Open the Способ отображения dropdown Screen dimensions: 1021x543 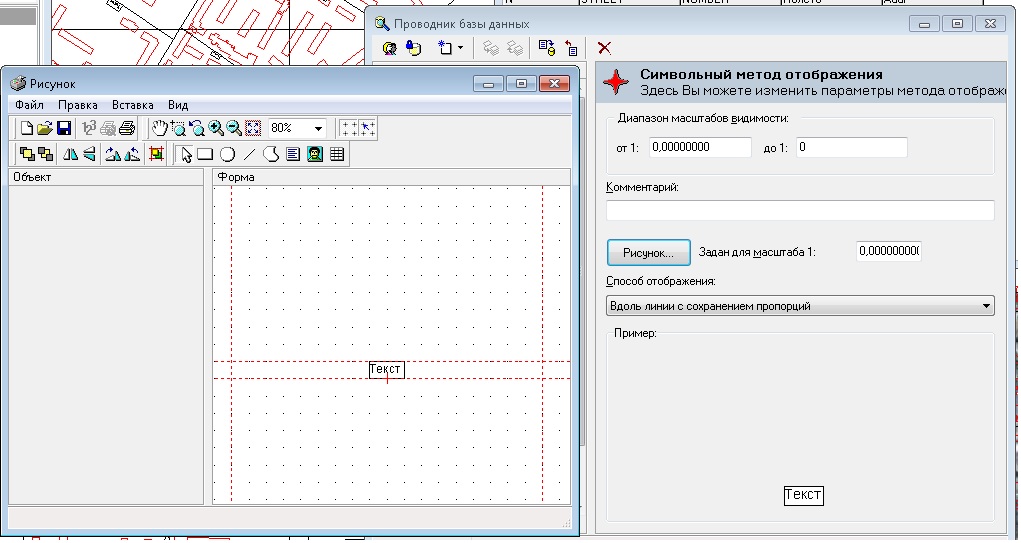(x=800, y=306)
